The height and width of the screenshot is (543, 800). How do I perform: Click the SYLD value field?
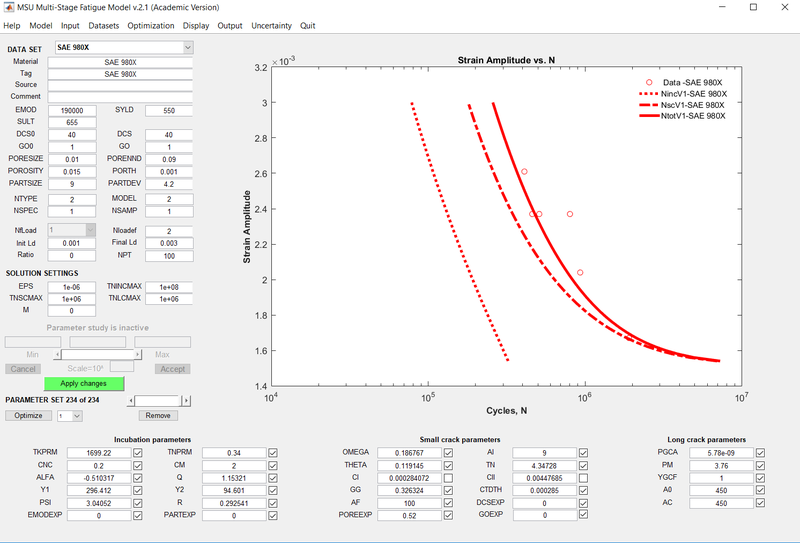pyautogui.click(x=169, y=111)
